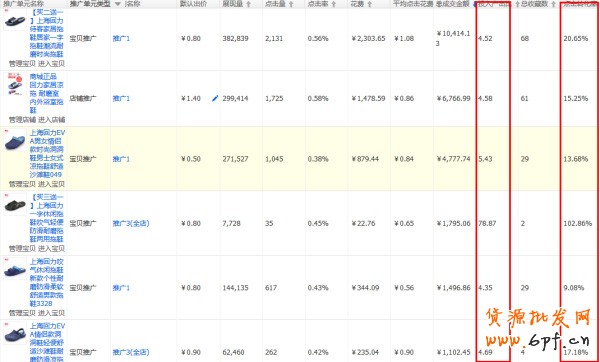Click 管理宝贝 under the 吹气休闲拖鞋 3328 product

point(22,313)
